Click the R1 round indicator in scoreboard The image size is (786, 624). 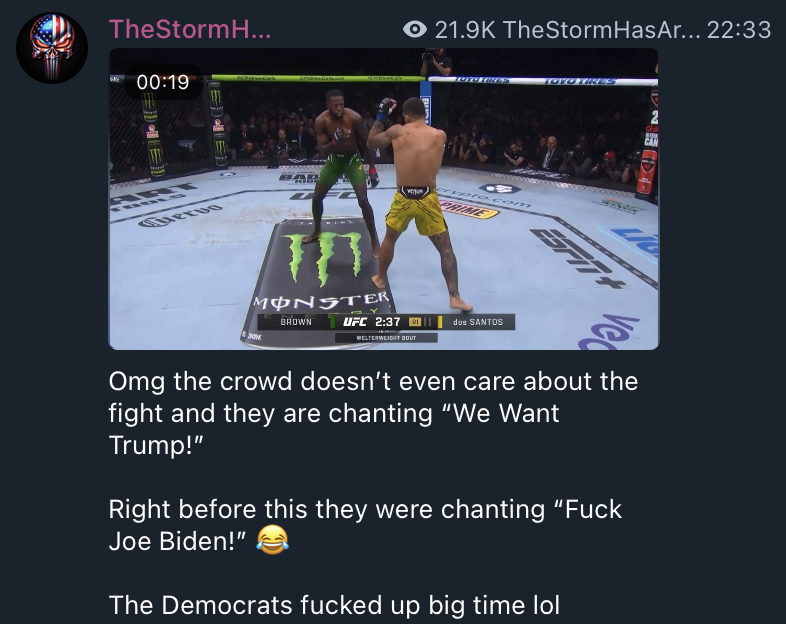point(415,322)
